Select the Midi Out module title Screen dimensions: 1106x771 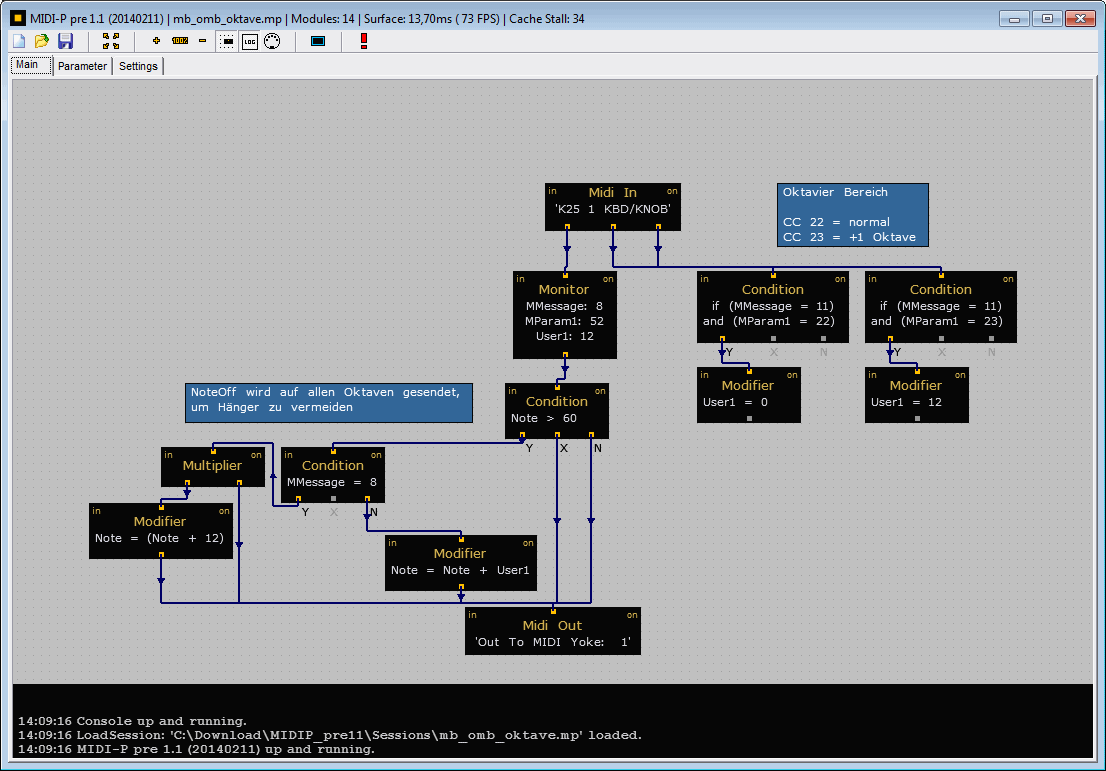(552, 625)
